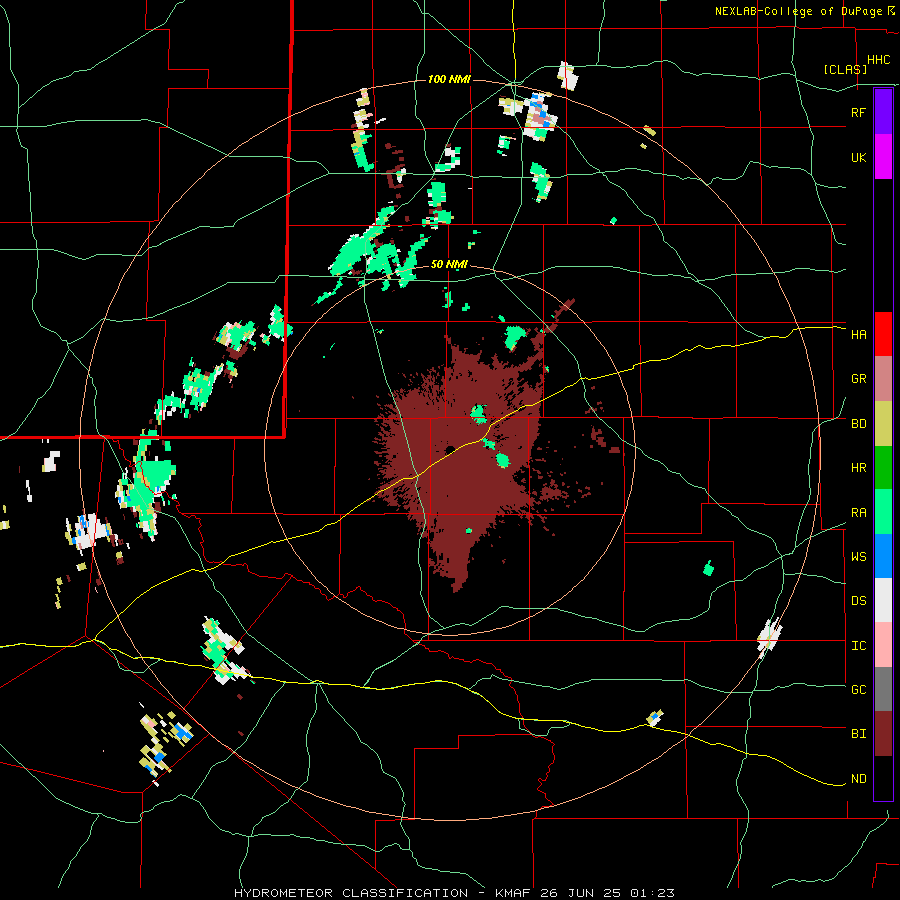Click the RA legend label
Image resolution: width=900 pixels, height=900 pixels.
pos(858,512)
